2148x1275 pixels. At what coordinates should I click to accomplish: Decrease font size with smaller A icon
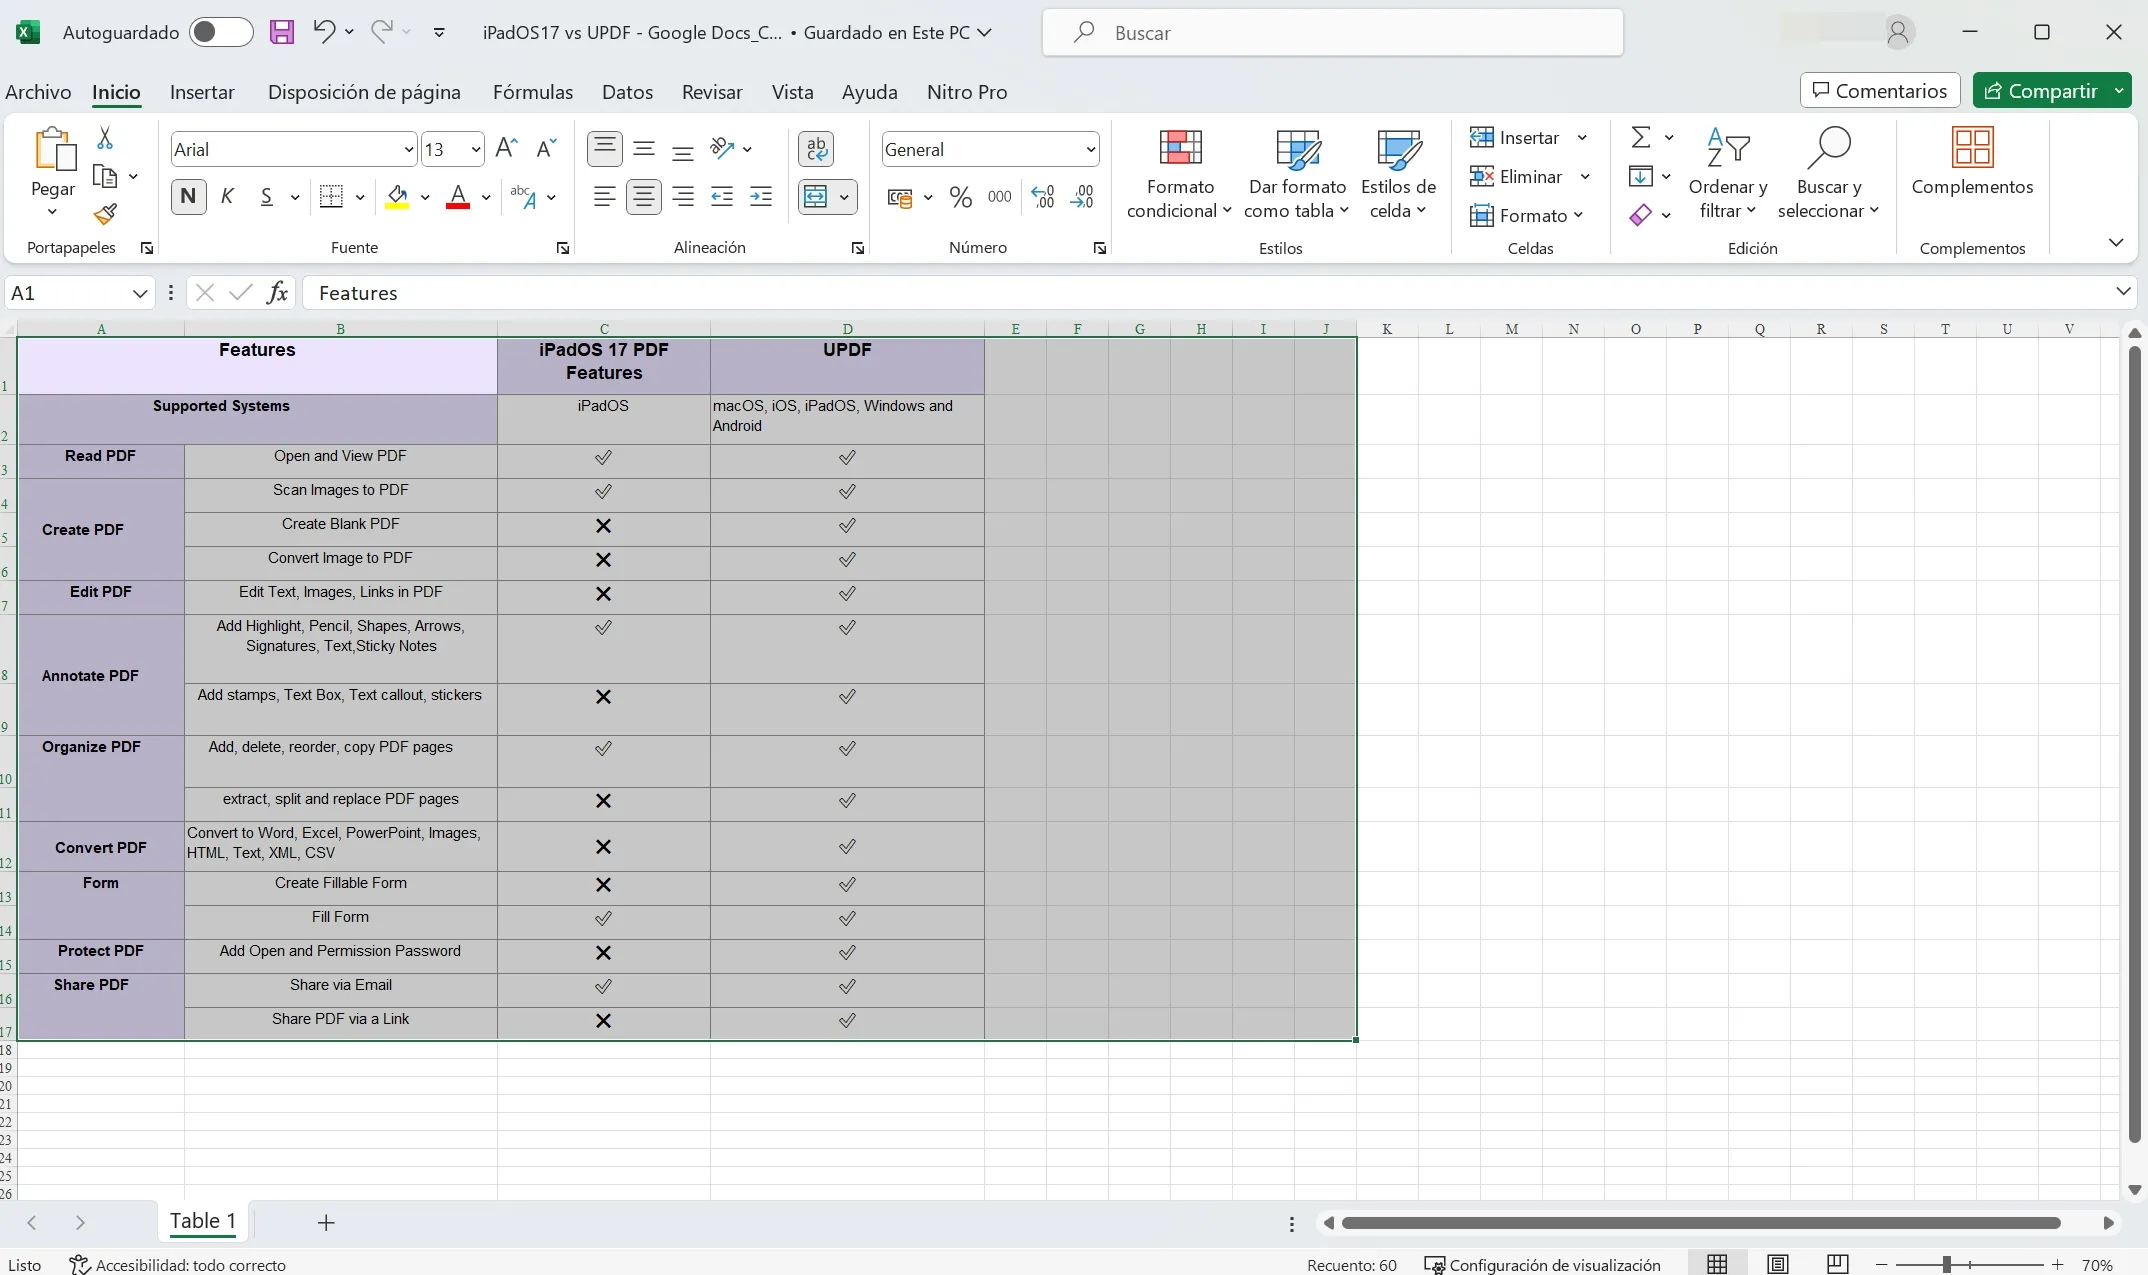[x=546, y=149]
